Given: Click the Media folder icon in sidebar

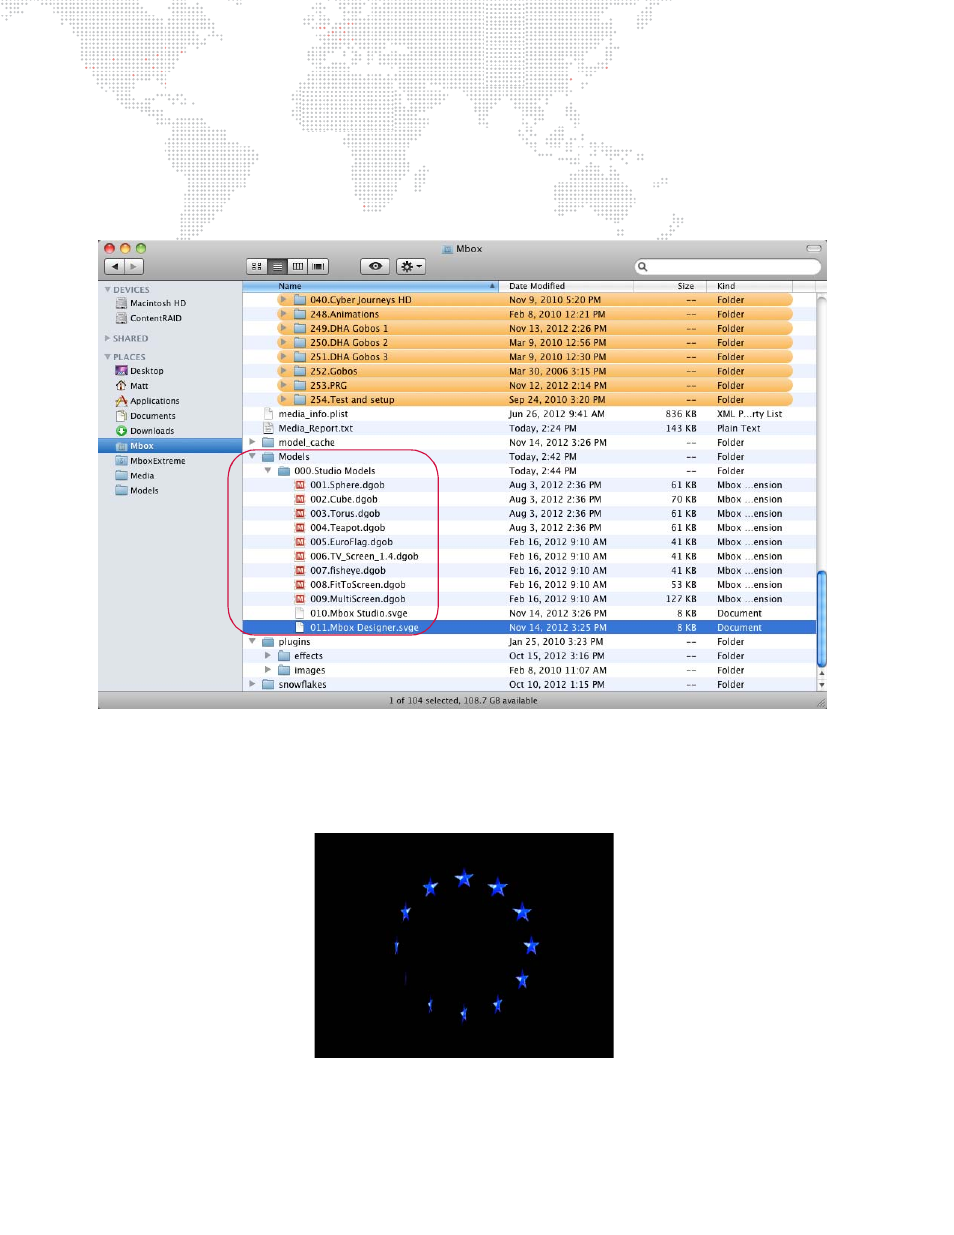Looking at the screenshot, I should (121, 476).
